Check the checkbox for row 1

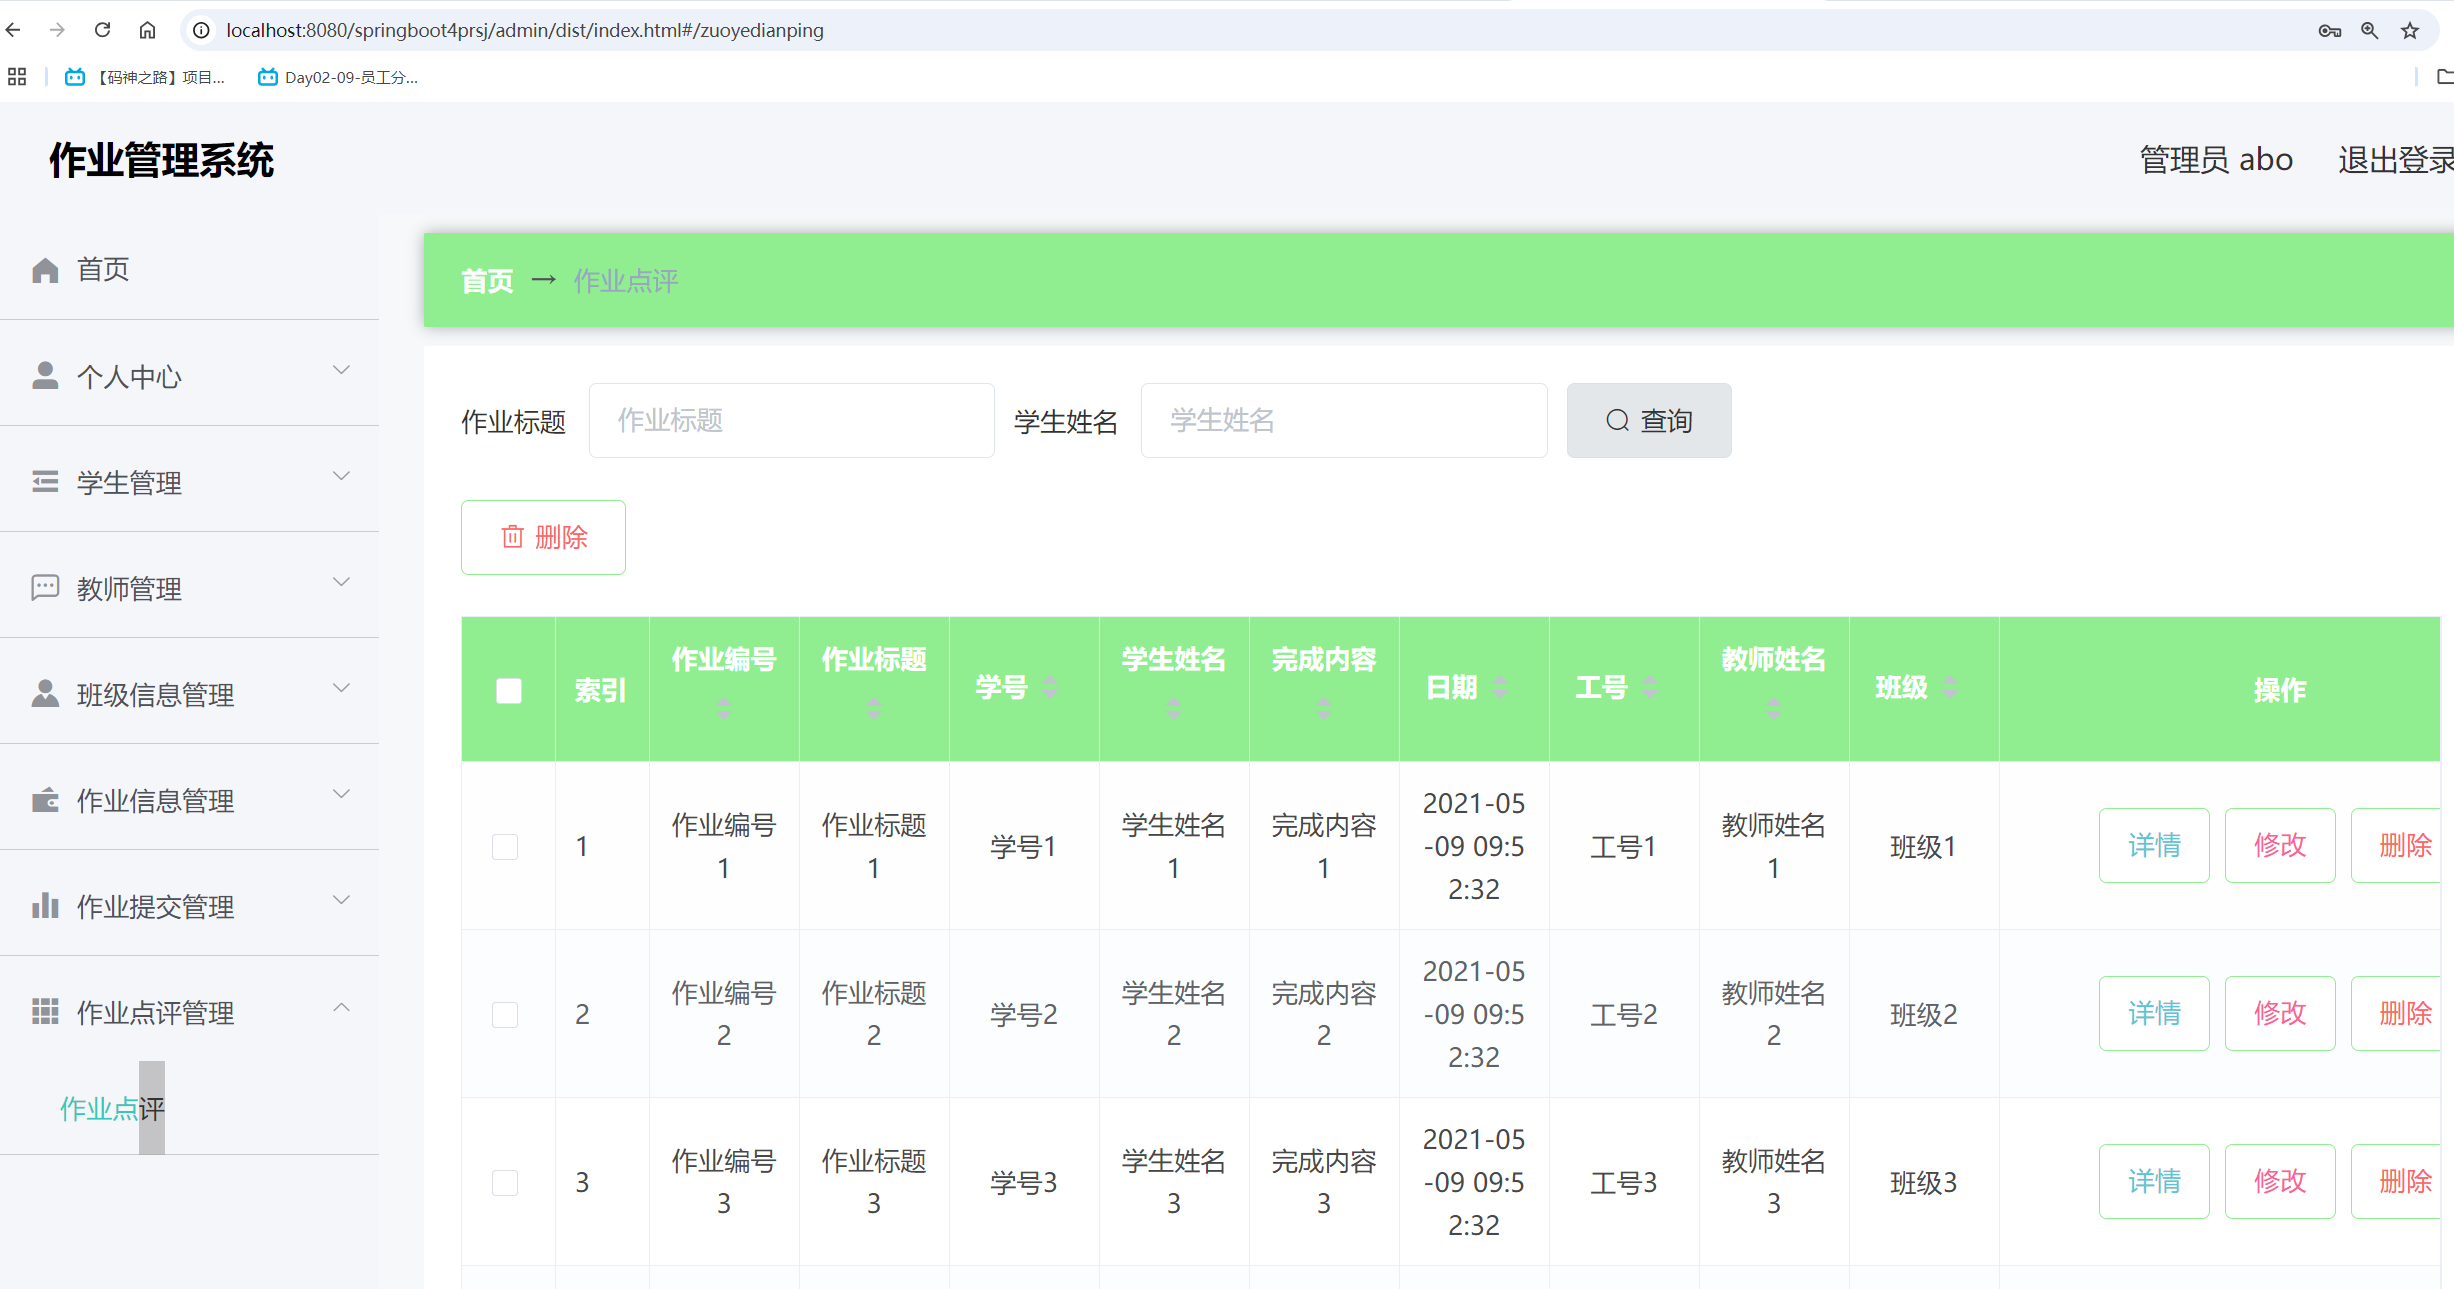[x=505, y=847]
